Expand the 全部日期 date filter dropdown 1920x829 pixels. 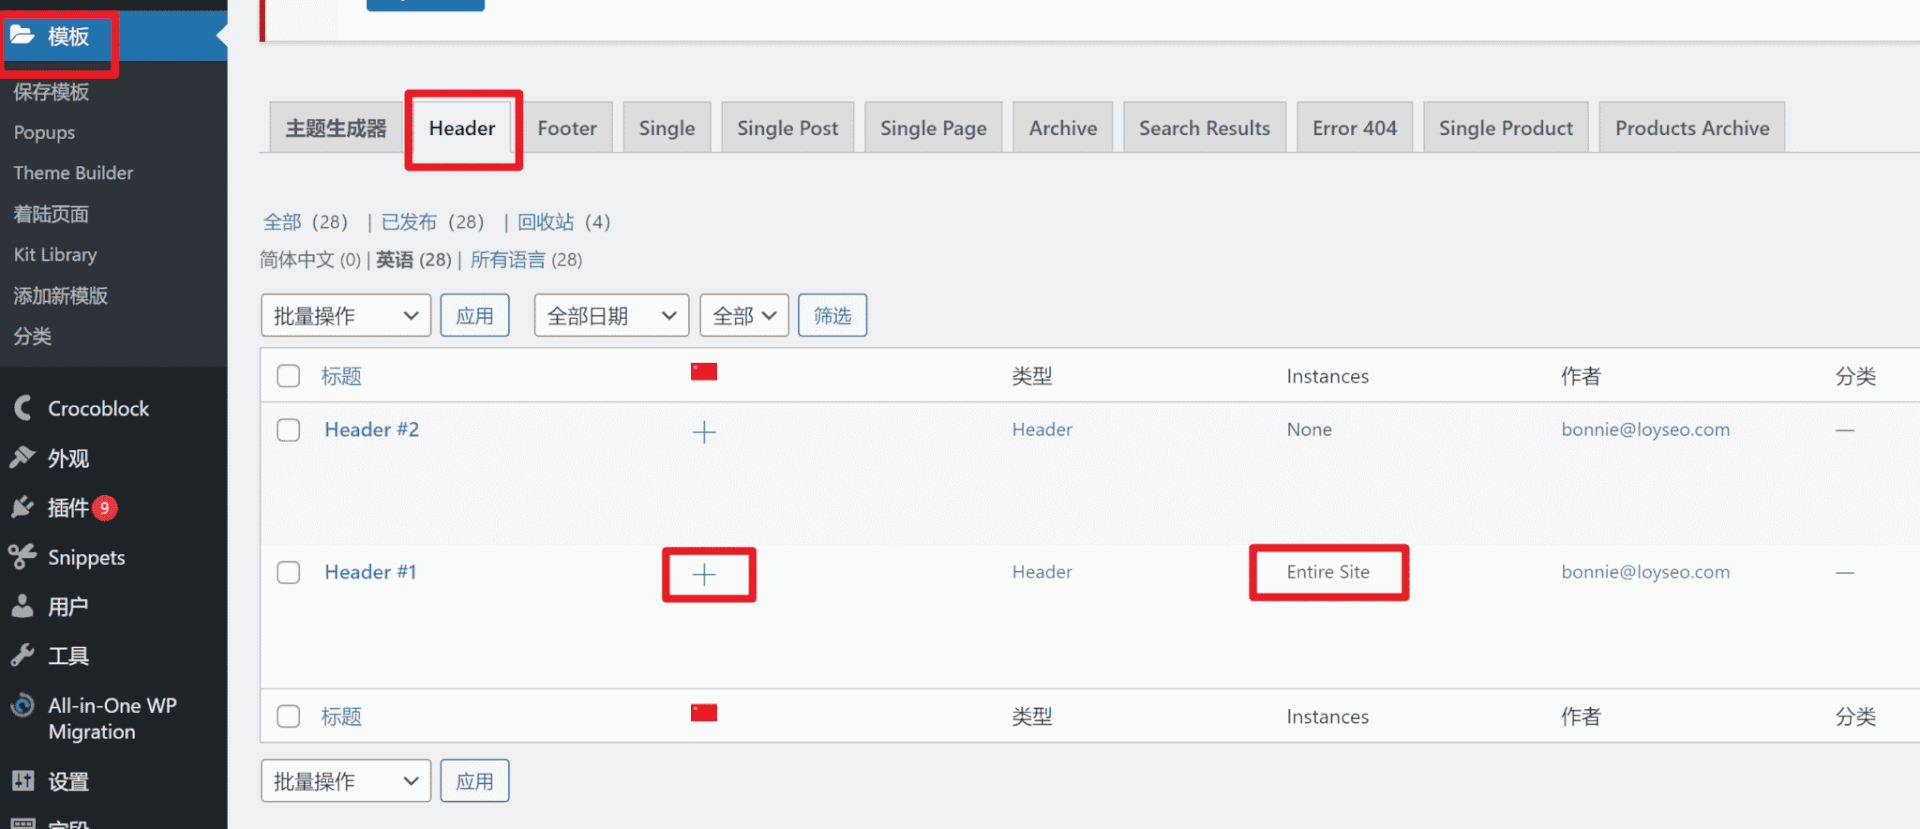click(611, 316)
